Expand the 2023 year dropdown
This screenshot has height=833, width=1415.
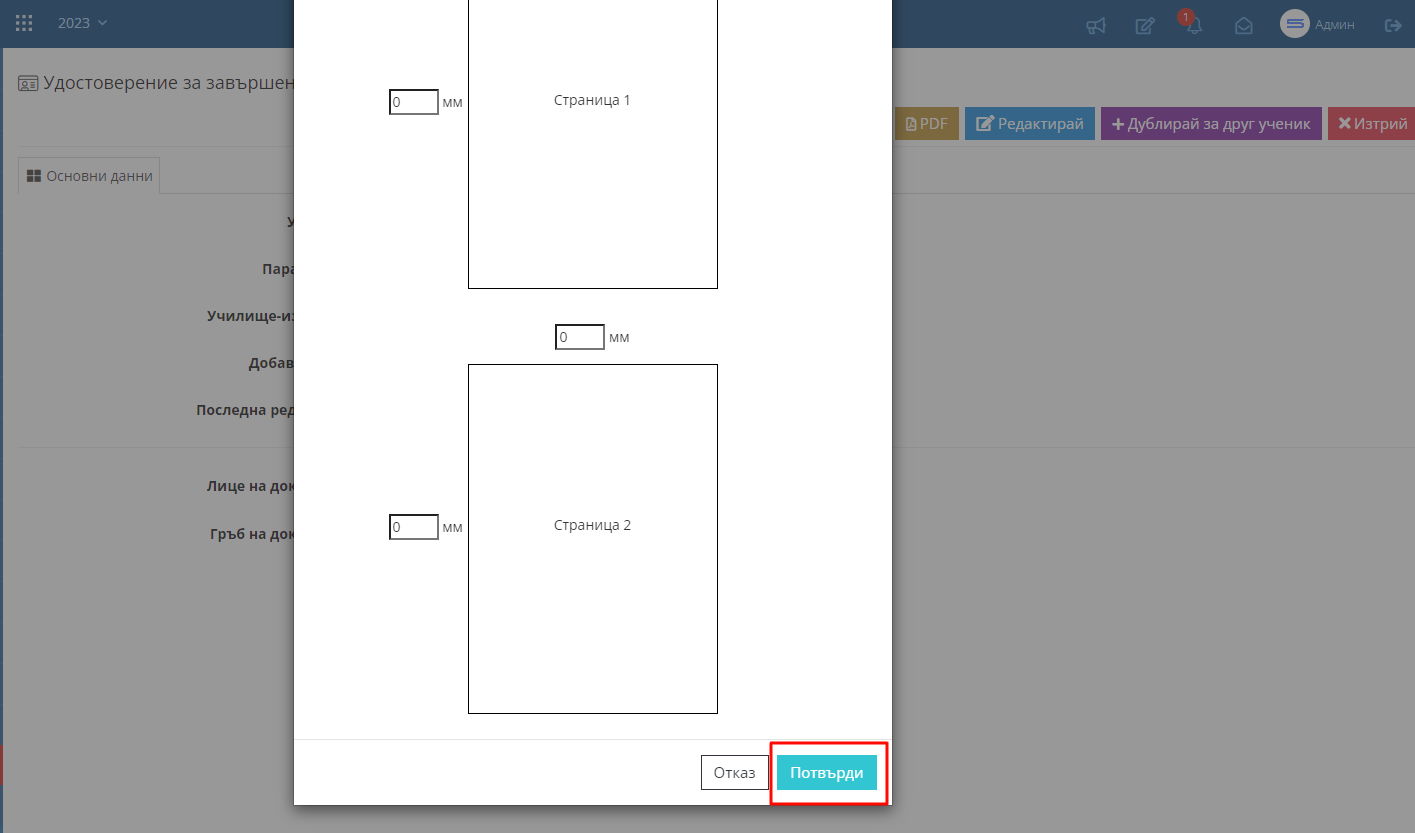coord(82,23)
